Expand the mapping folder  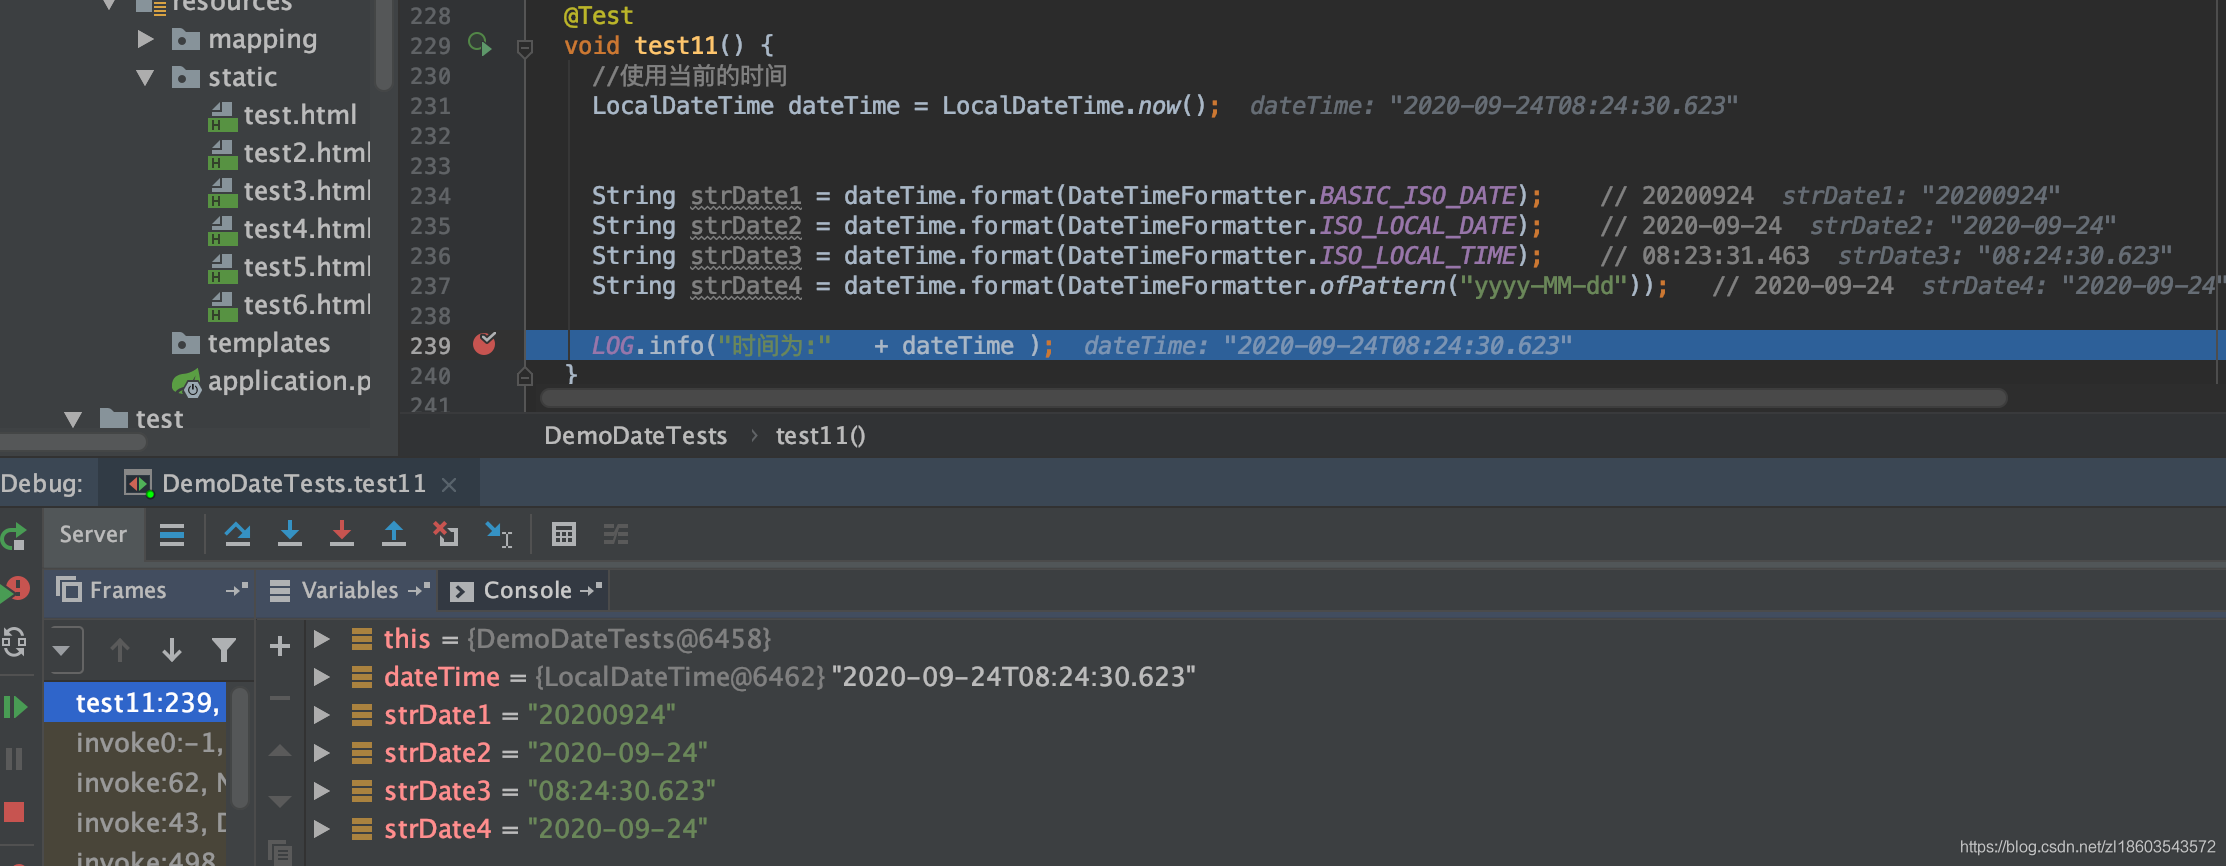(x=146, y=39)
